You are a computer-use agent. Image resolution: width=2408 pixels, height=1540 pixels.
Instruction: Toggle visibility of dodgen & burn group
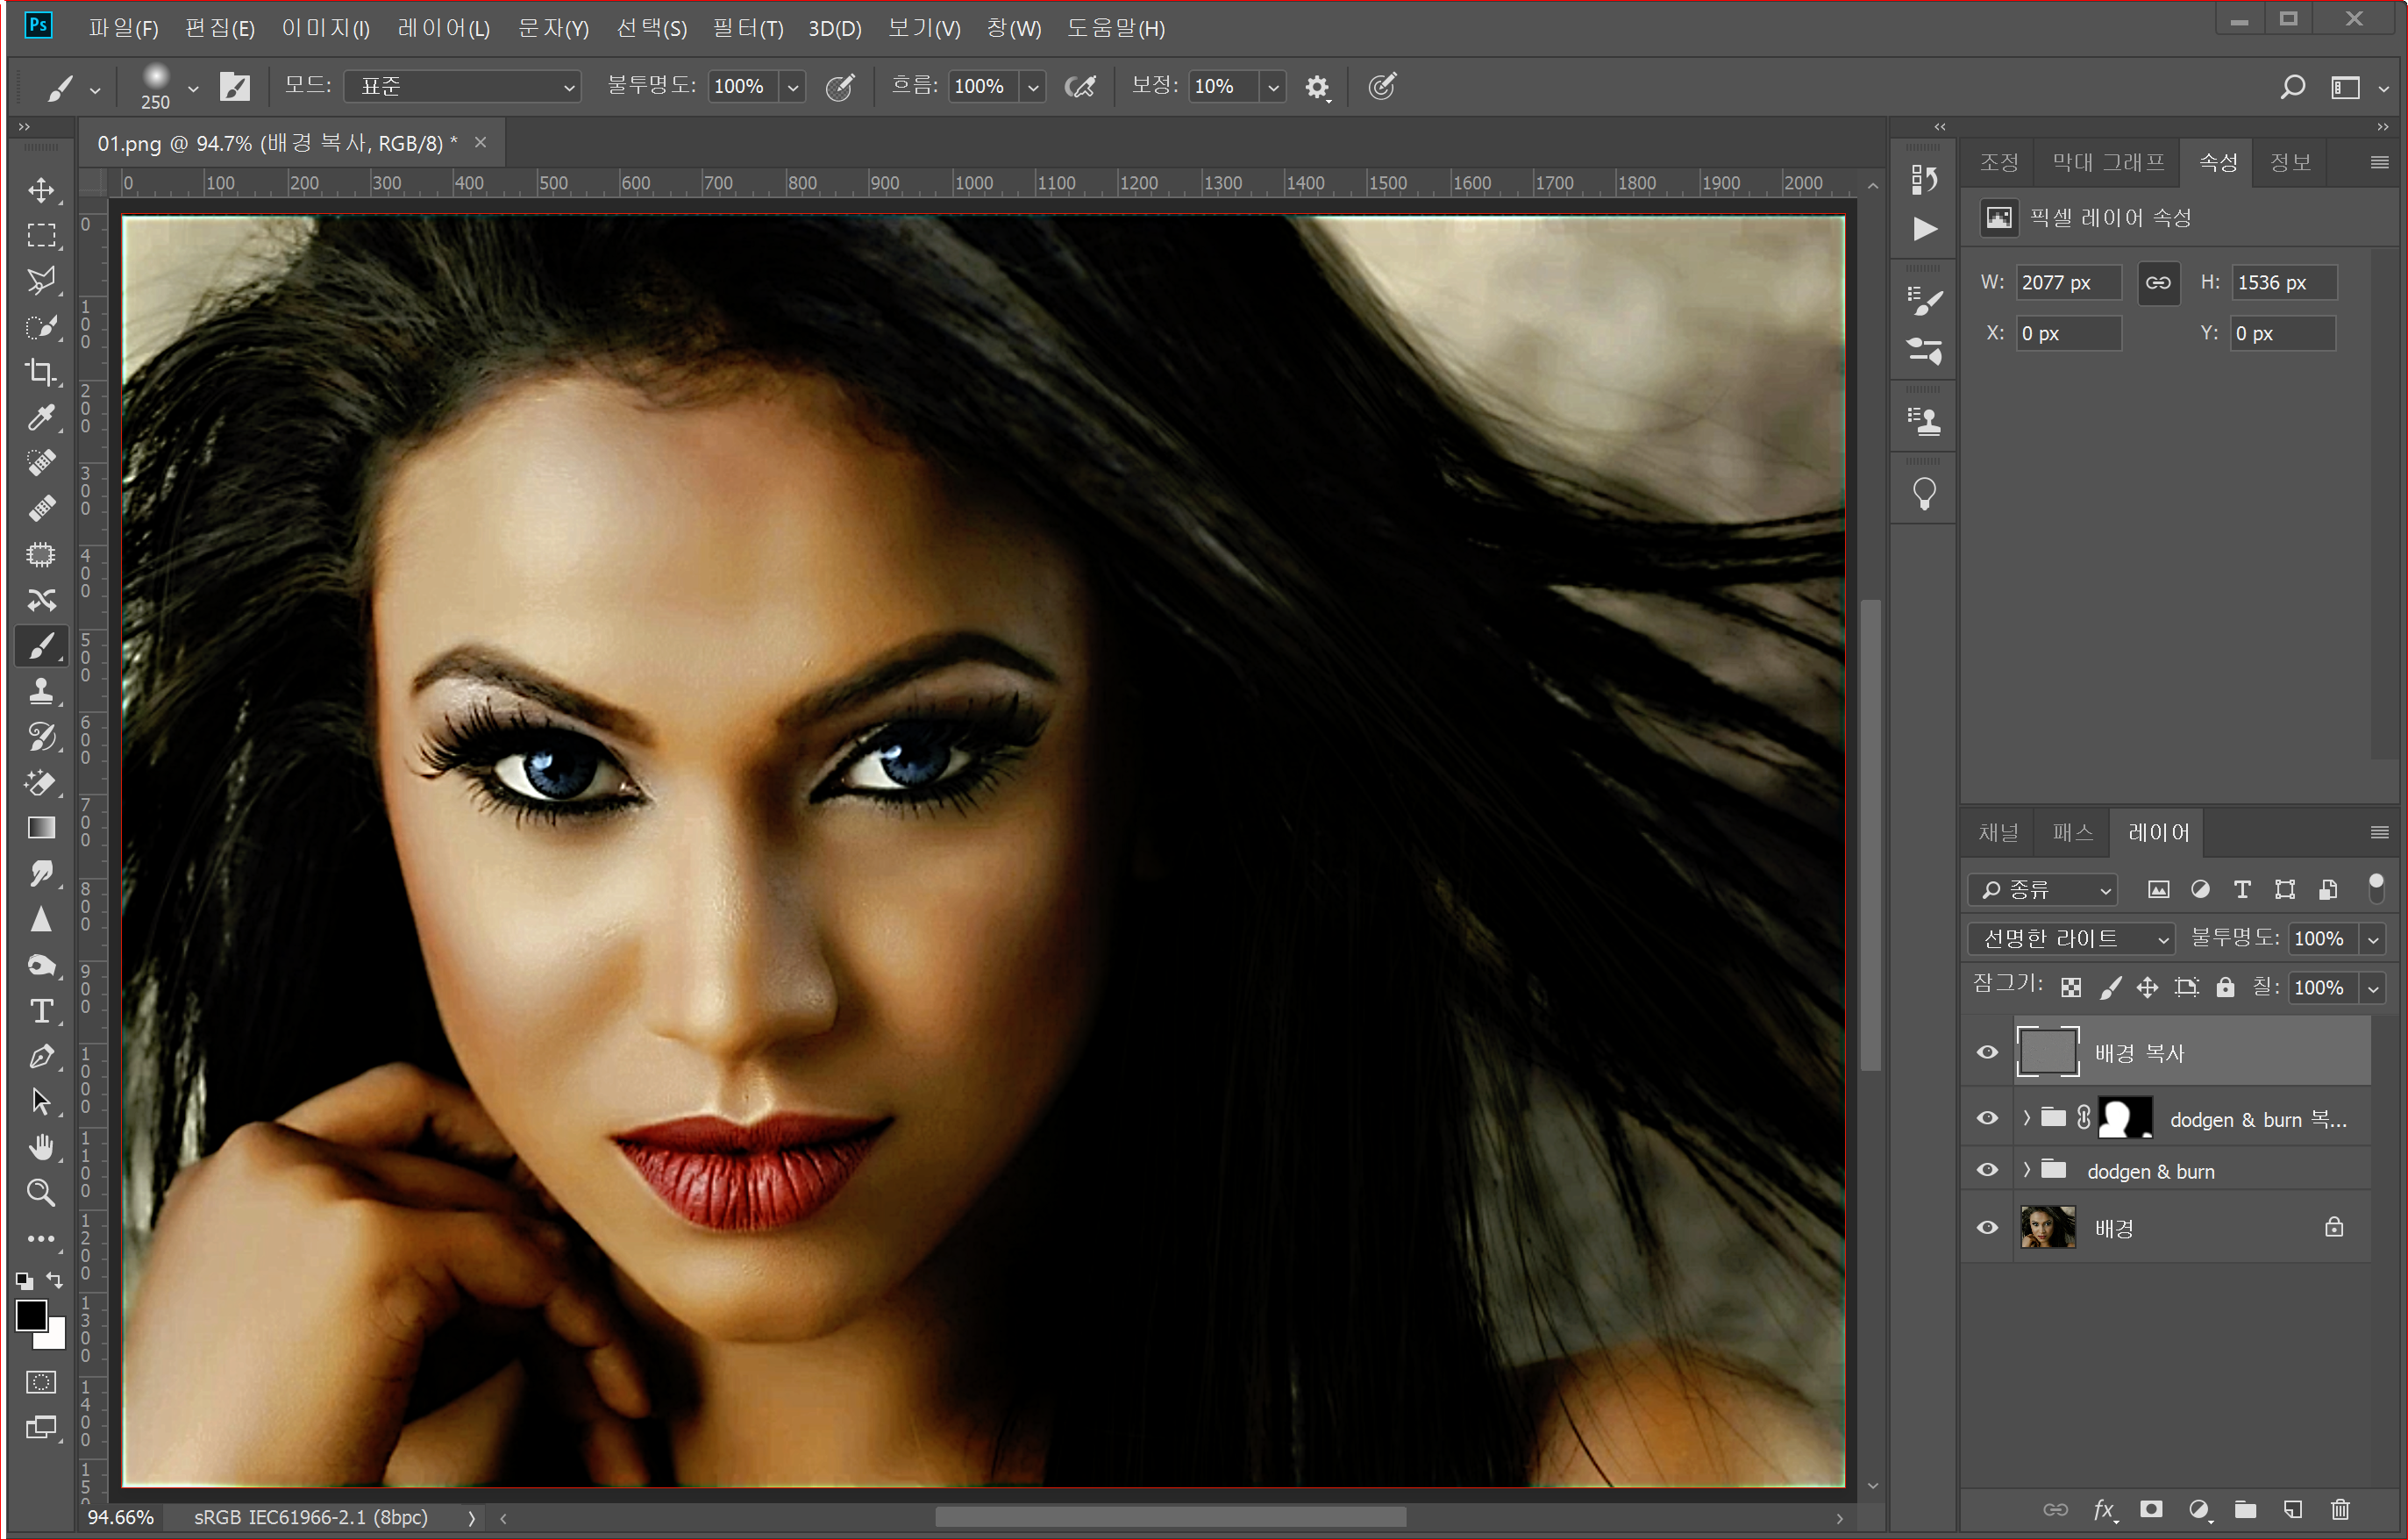click(x=1987, y=1170)
